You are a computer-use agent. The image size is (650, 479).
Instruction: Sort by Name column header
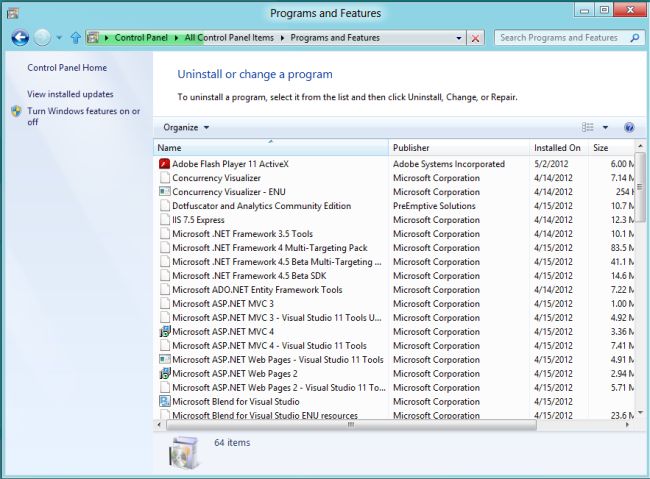point(271,148)
